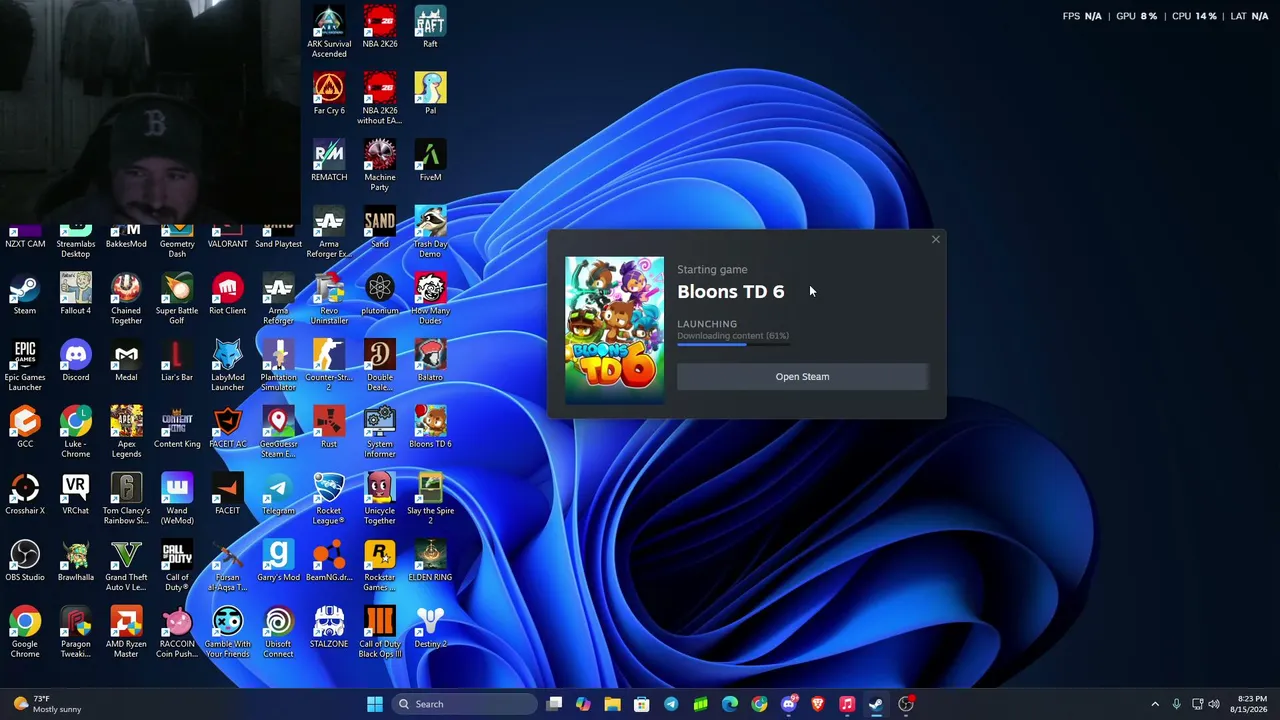Open Microsoft Edge from the taskbar
1280x720 pixels.
(730, 704)
